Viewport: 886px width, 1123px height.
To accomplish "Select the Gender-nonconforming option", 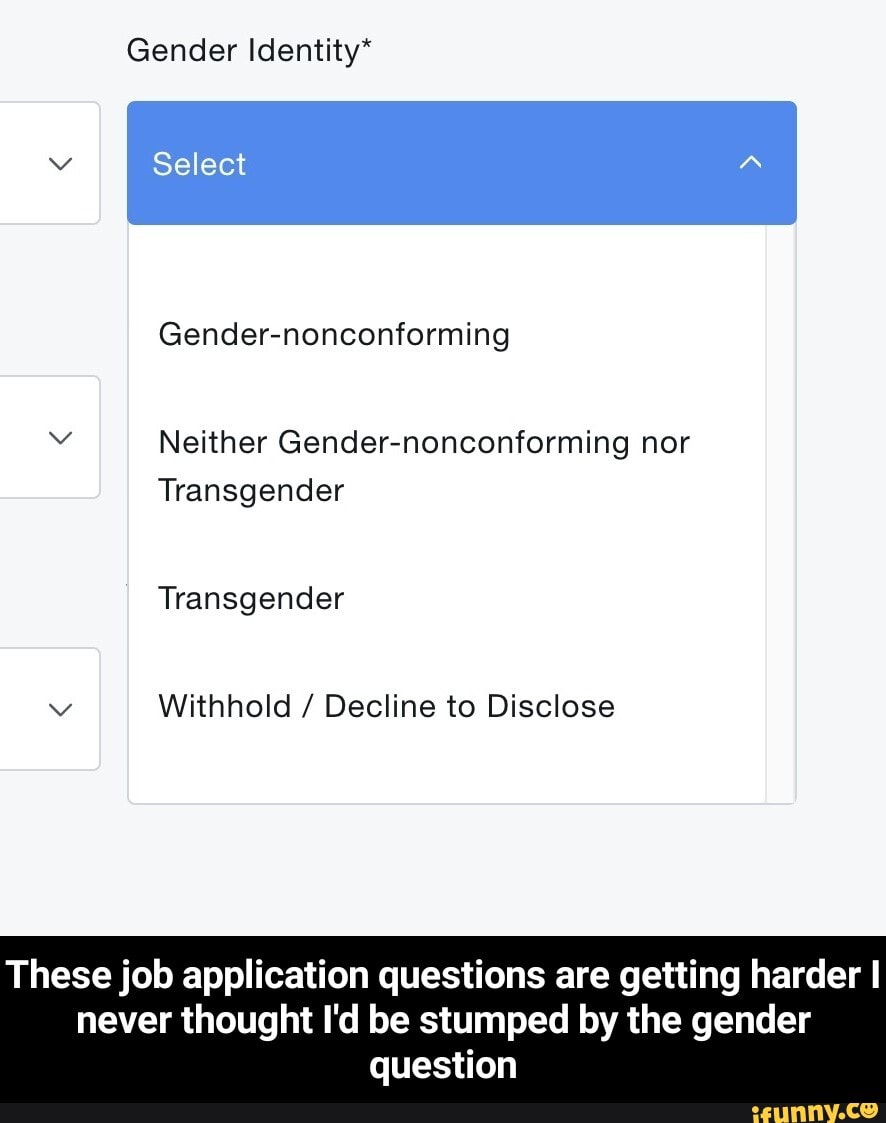I will 334,334.
